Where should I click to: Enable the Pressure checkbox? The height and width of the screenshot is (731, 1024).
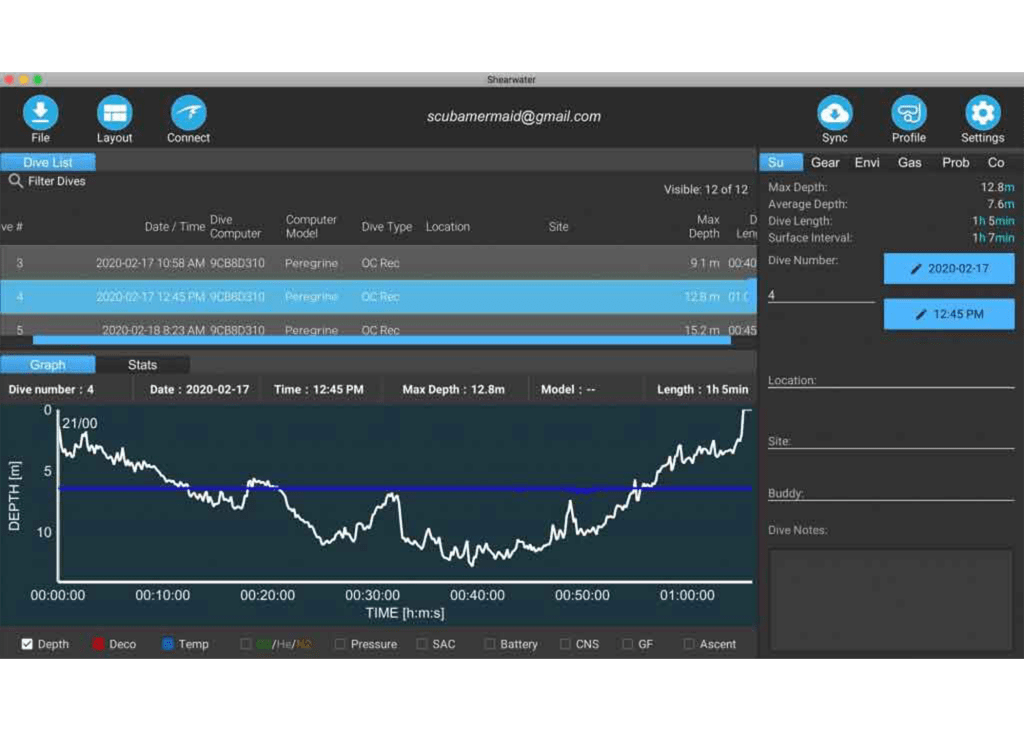click(340, 644)
